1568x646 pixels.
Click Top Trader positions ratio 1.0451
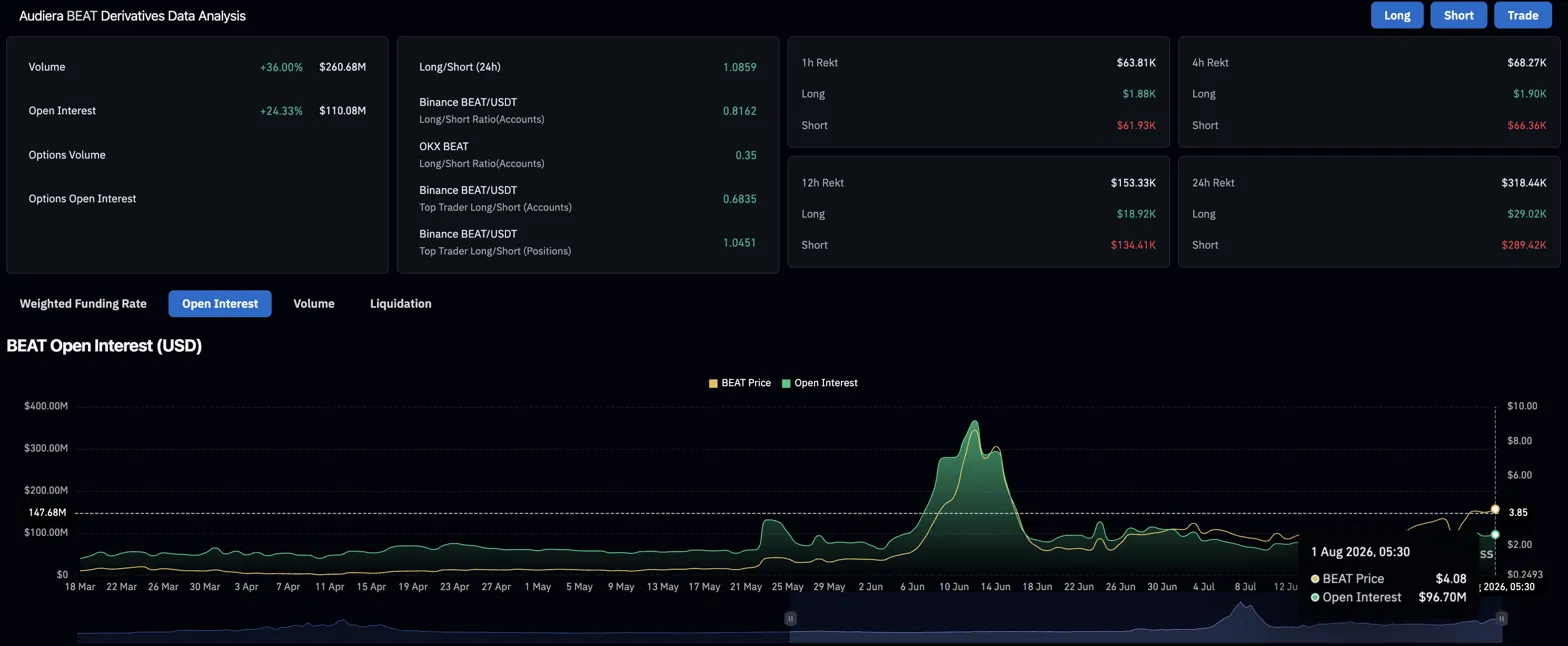click(740, 243)
